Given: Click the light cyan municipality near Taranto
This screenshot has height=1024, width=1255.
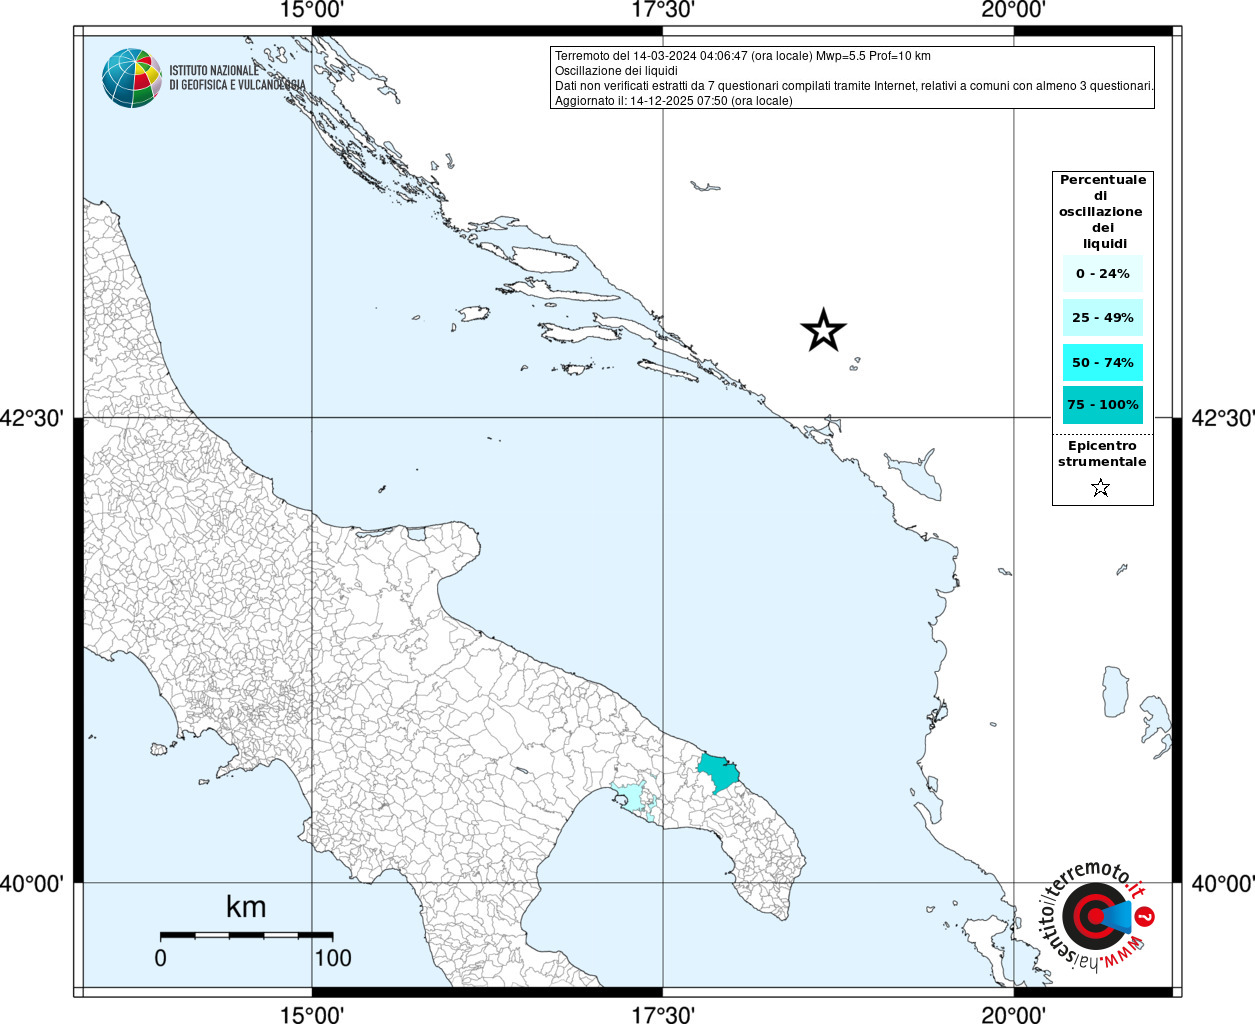Looking at the screenshot, I should point(631,797).
